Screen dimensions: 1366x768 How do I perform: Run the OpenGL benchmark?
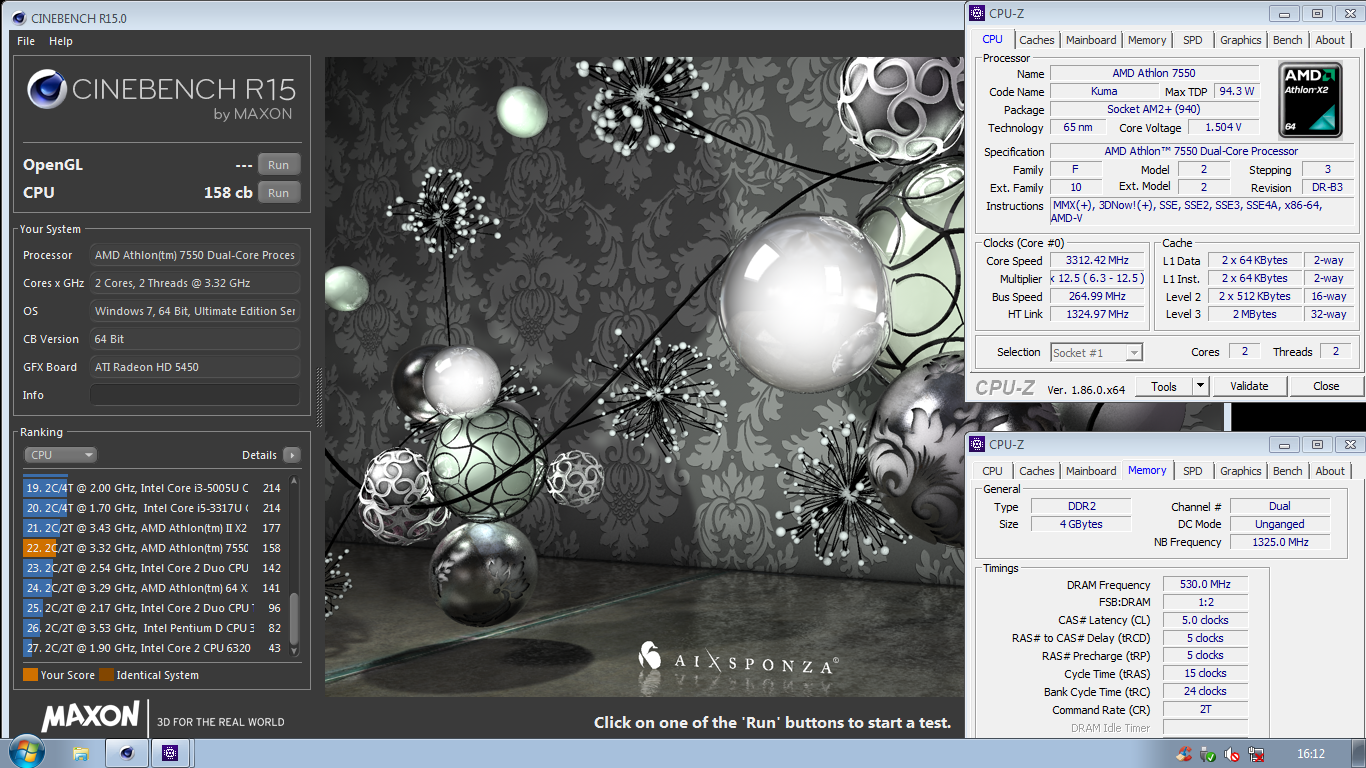click(x=279, y=165)
